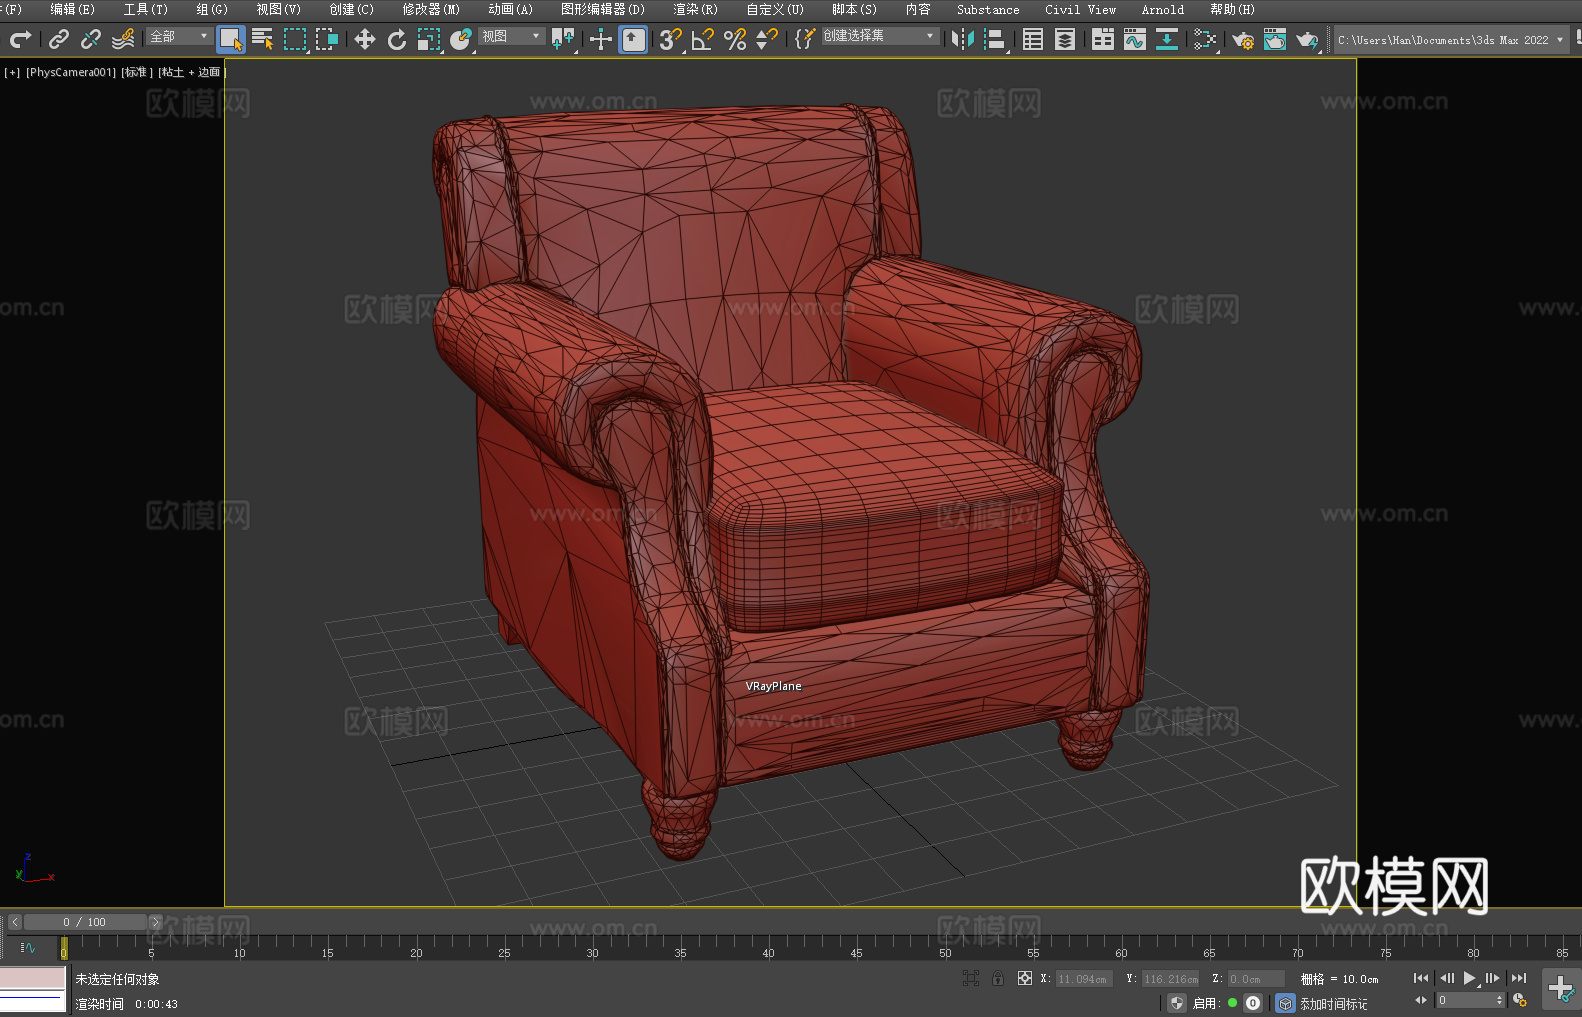The height and width of the screenshot is (1017, 1582).
Task: Click the [PhysCamera001] viewport label
Action: (71, 72)
